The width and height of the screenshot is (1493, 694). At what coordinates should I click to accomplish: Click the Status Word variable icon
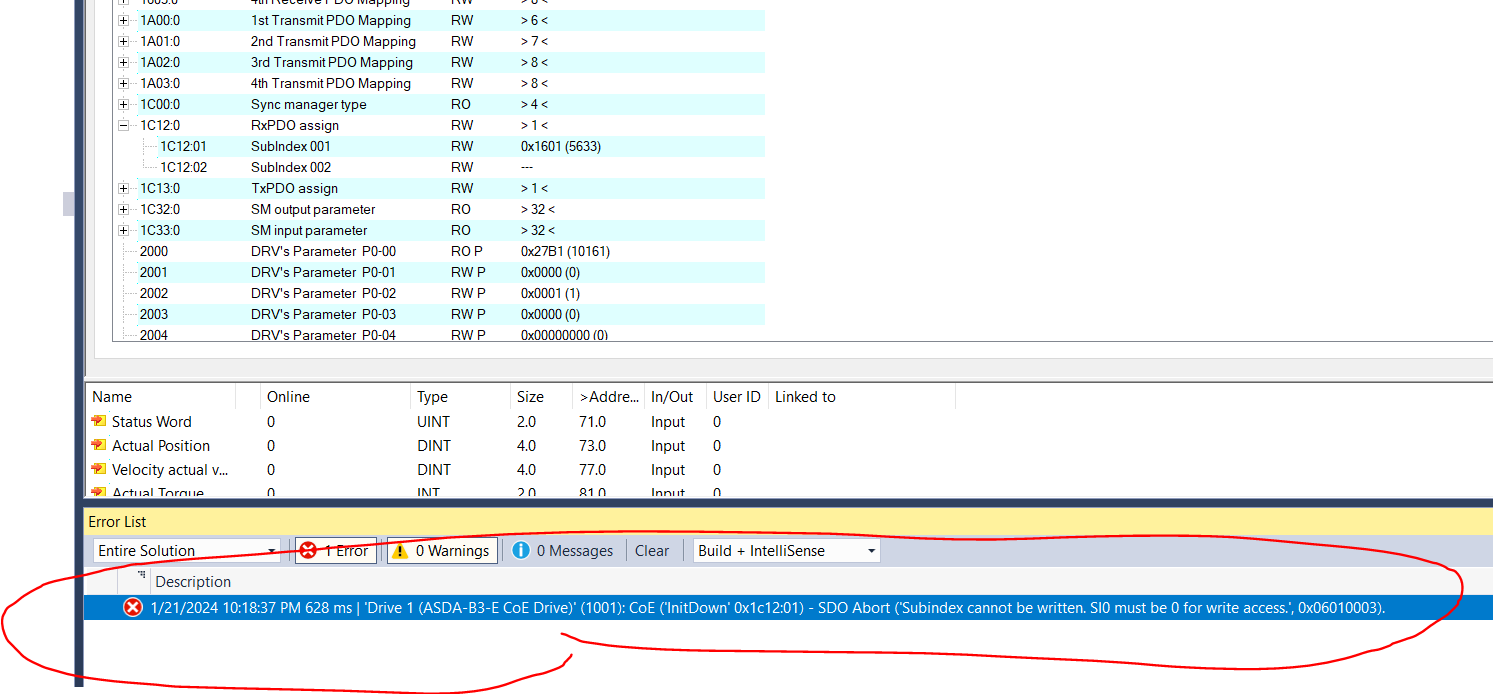(99, 422)
